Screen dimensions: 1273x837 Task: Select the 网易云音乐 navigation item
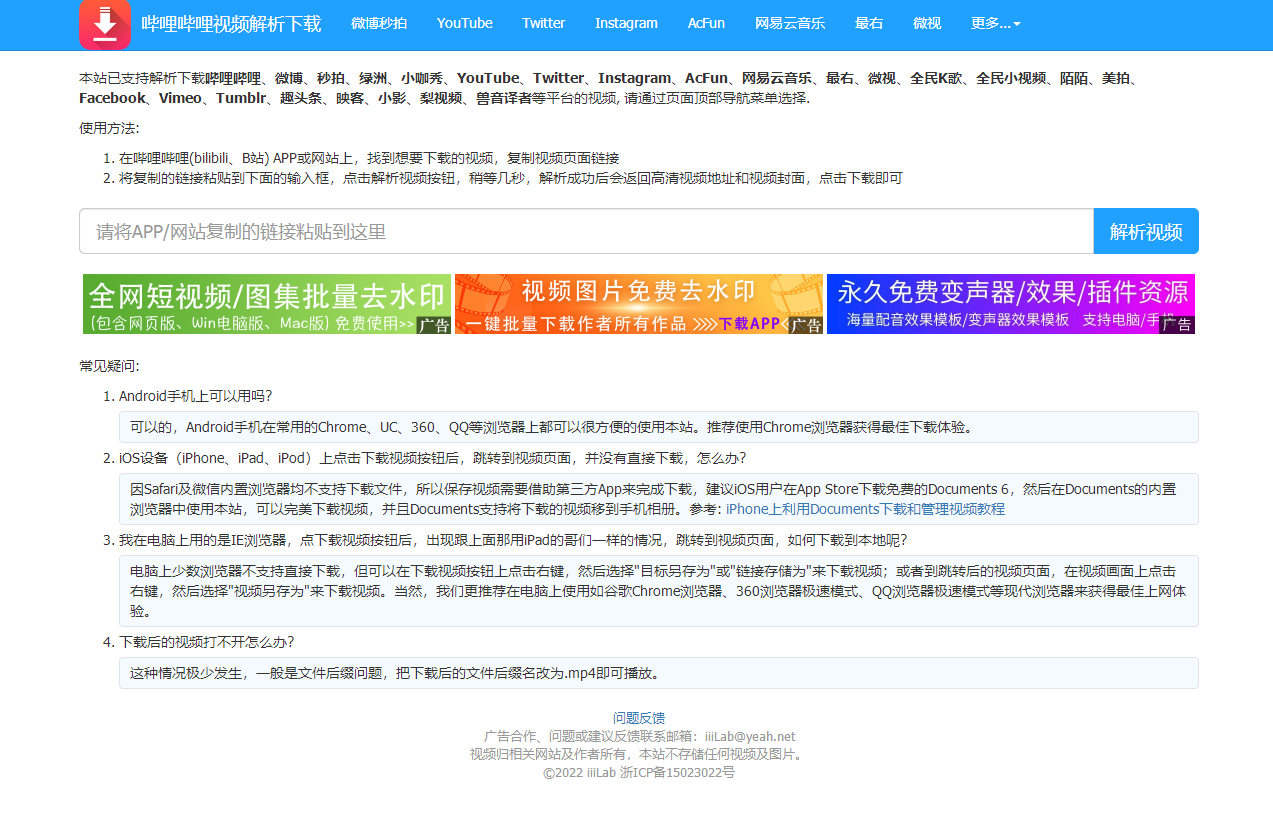click(790, 23)
